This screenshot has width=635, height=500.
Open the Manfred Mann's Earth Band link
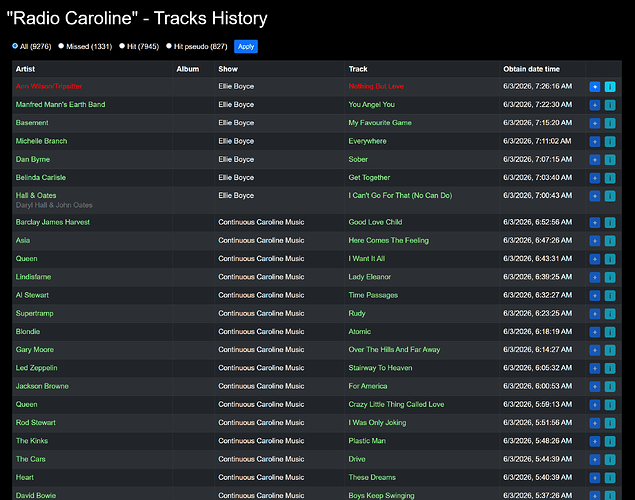coord(60,104)
